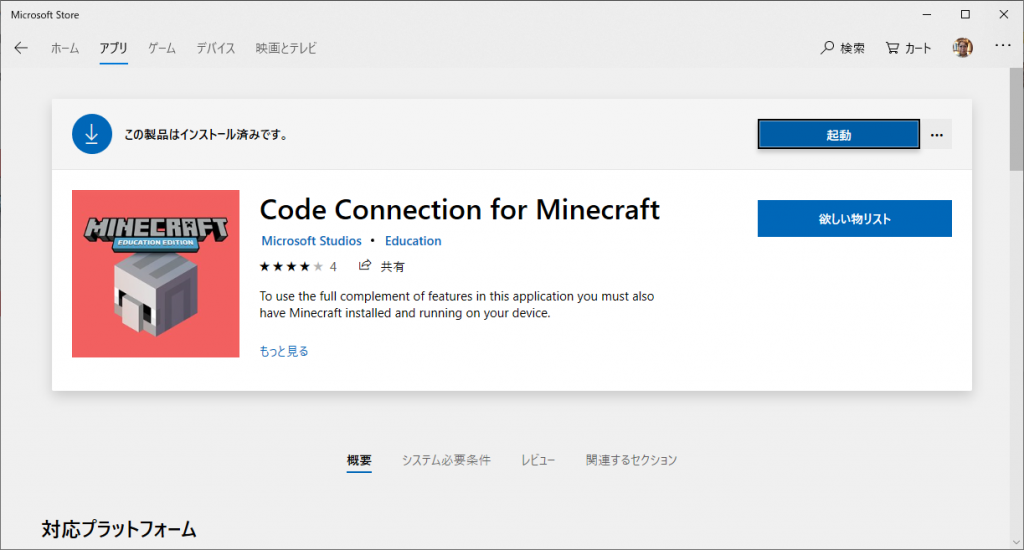
Task: Click the vertical scrollbar thumb
Action: pos(1016,118)
